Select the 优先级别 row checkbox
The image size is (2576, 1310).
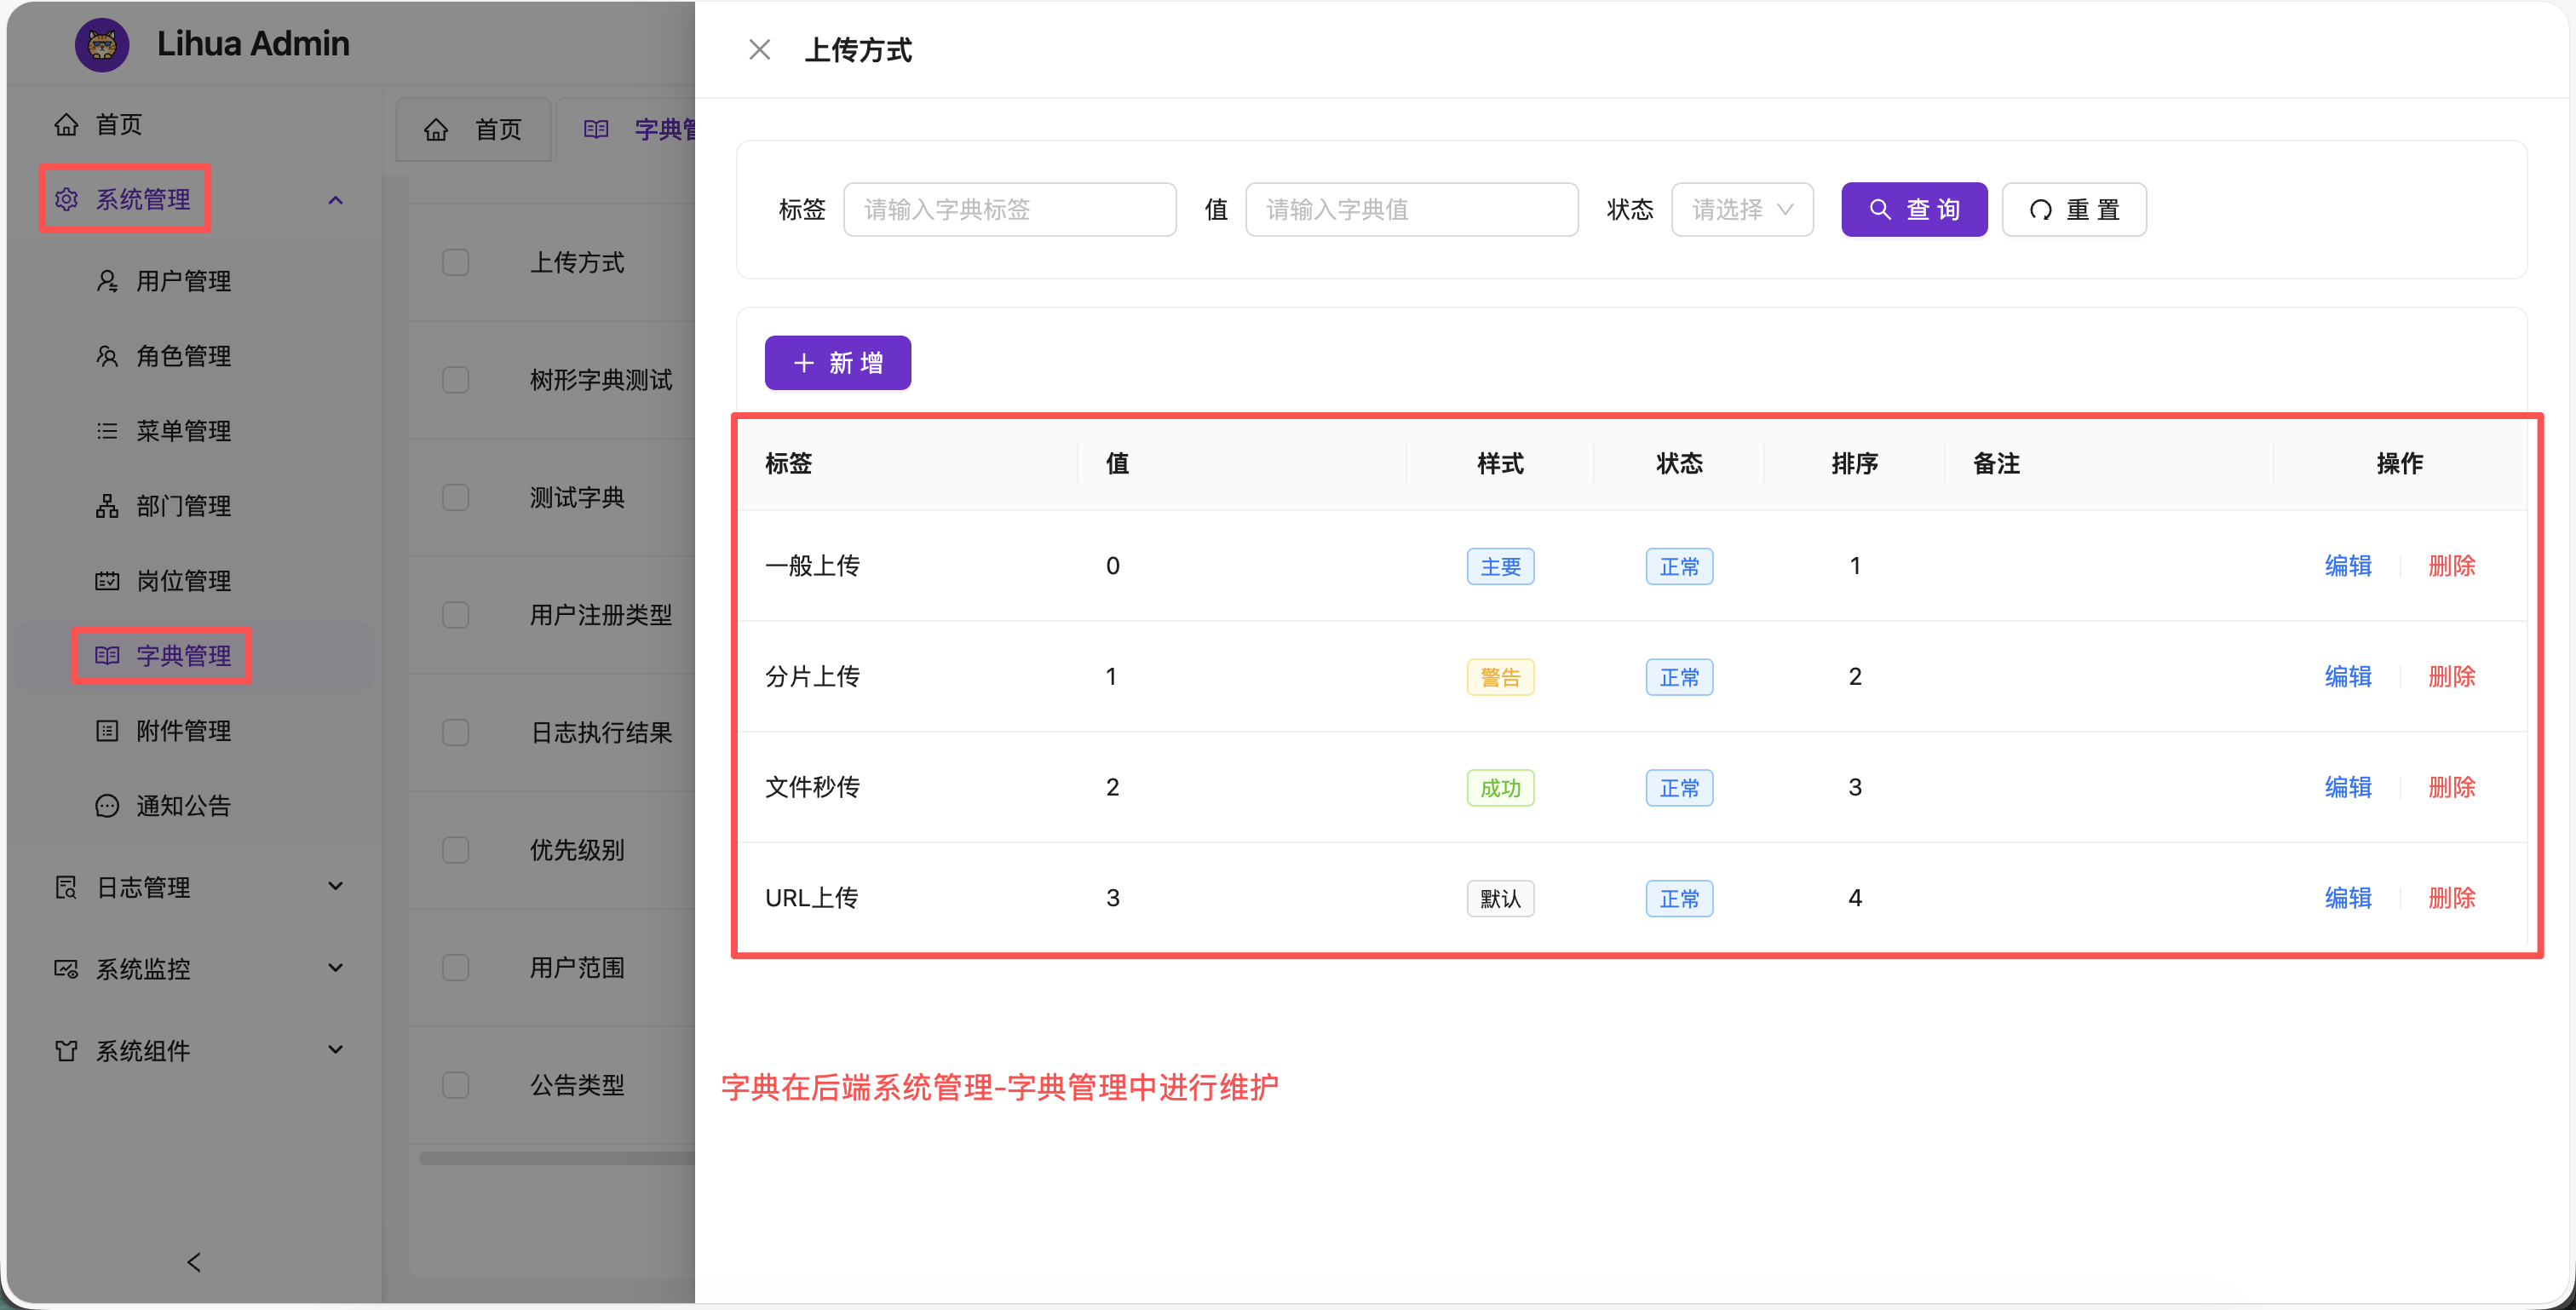tap(456, 850)
